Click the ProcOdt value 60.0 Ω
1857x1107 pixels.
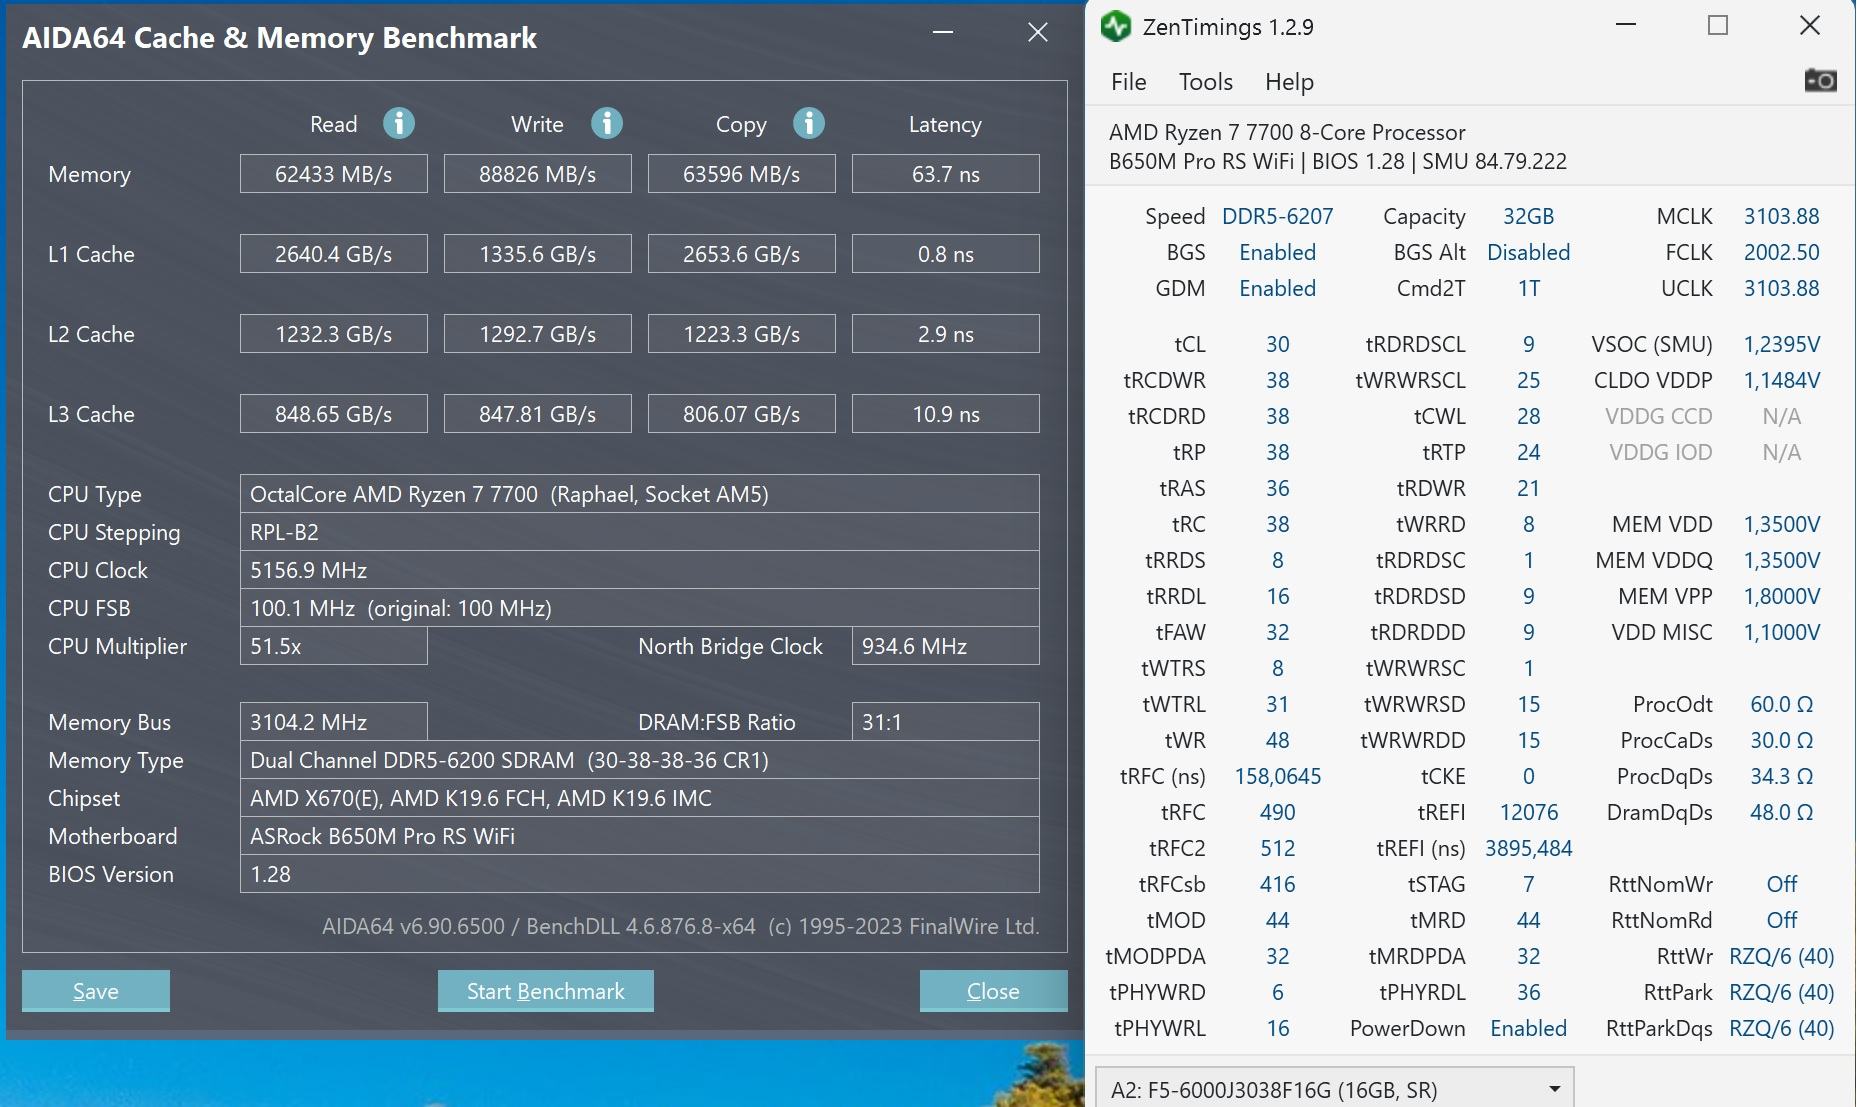tap(1782, 705)
